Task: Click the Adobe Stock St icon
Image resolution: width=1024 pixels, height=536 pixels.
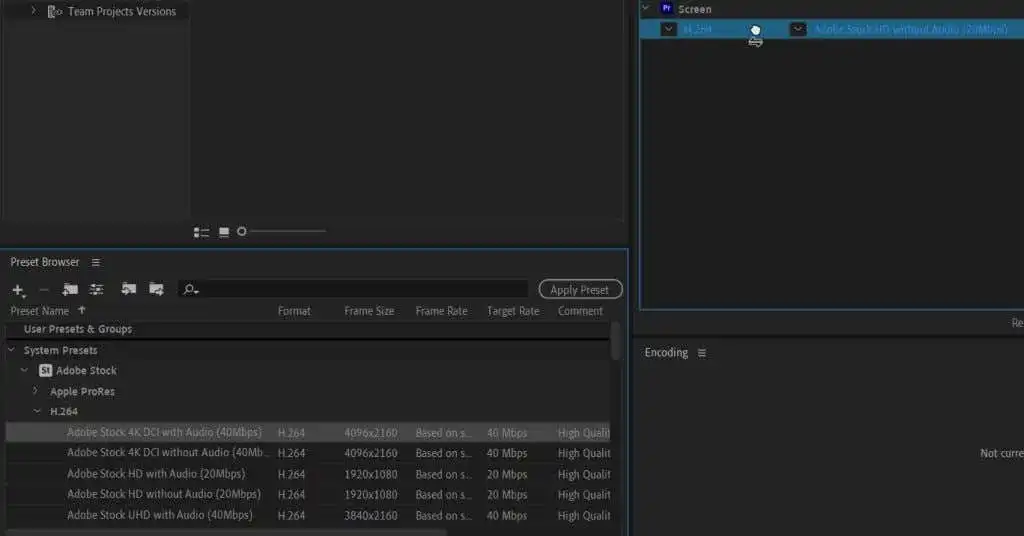Action: pyautogui.click(x=45, y=370)
